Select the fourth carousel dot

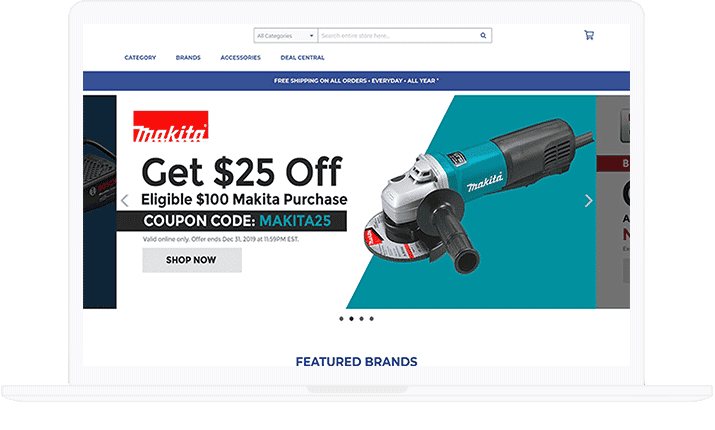pyautogui.click(x=371, y=319)
